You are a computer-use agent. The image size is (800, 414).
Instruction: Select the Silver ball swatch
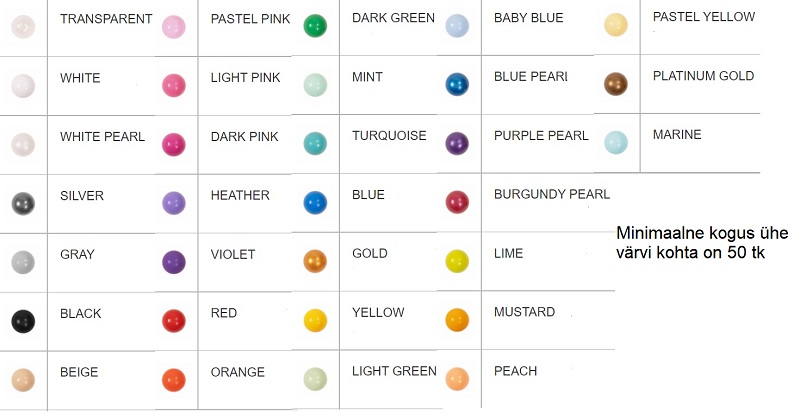point(23,204)
